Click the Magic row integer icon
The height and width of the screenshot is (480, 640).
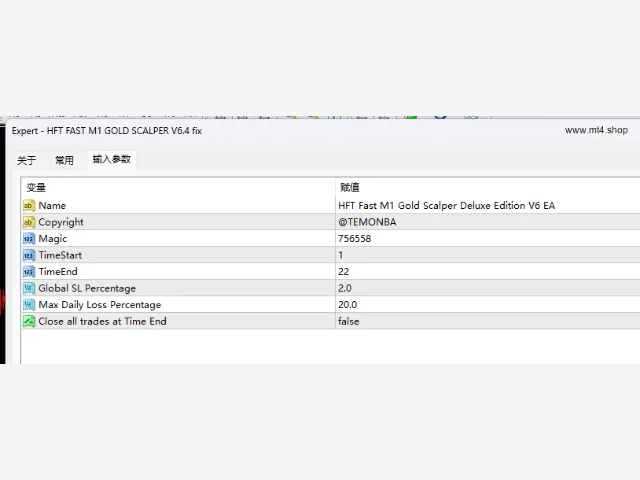(29, 239)
